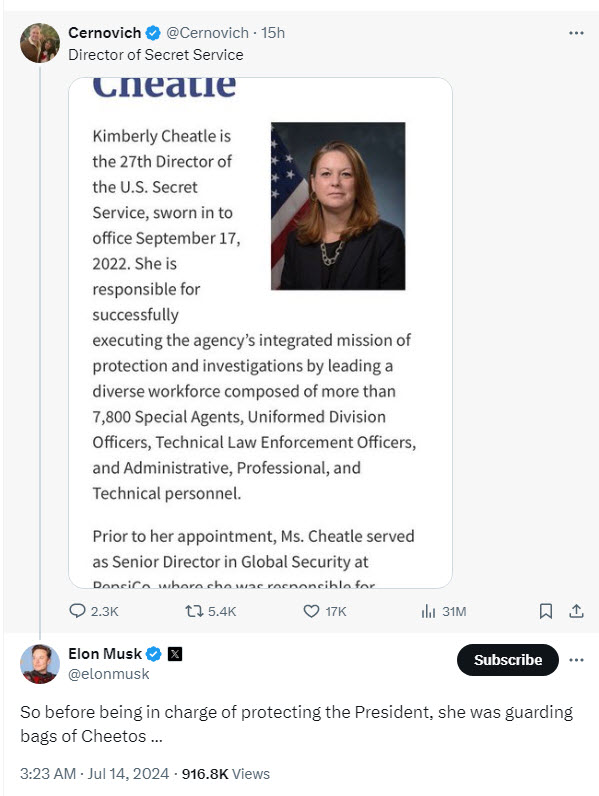Screen dimensions: 599x796
Task: Click the Elon Musk display name
Action: [x=105, y=654]
